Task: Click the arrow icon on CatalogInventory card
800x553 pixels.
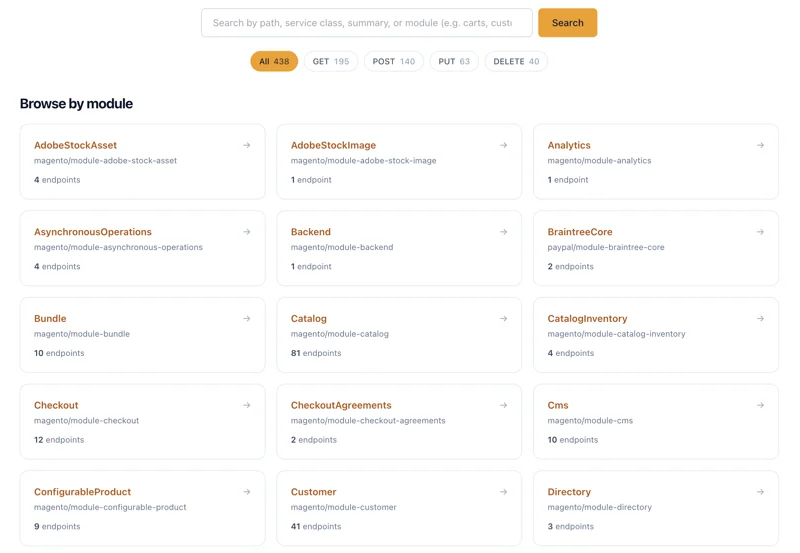Action: click(x=760, y=319)
